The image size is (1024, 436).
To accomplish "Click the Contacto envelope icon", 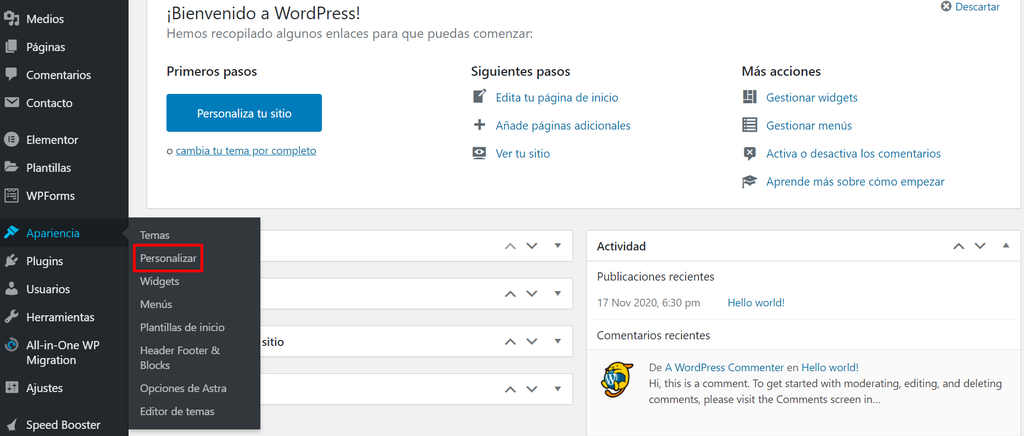I will [11, 103].
